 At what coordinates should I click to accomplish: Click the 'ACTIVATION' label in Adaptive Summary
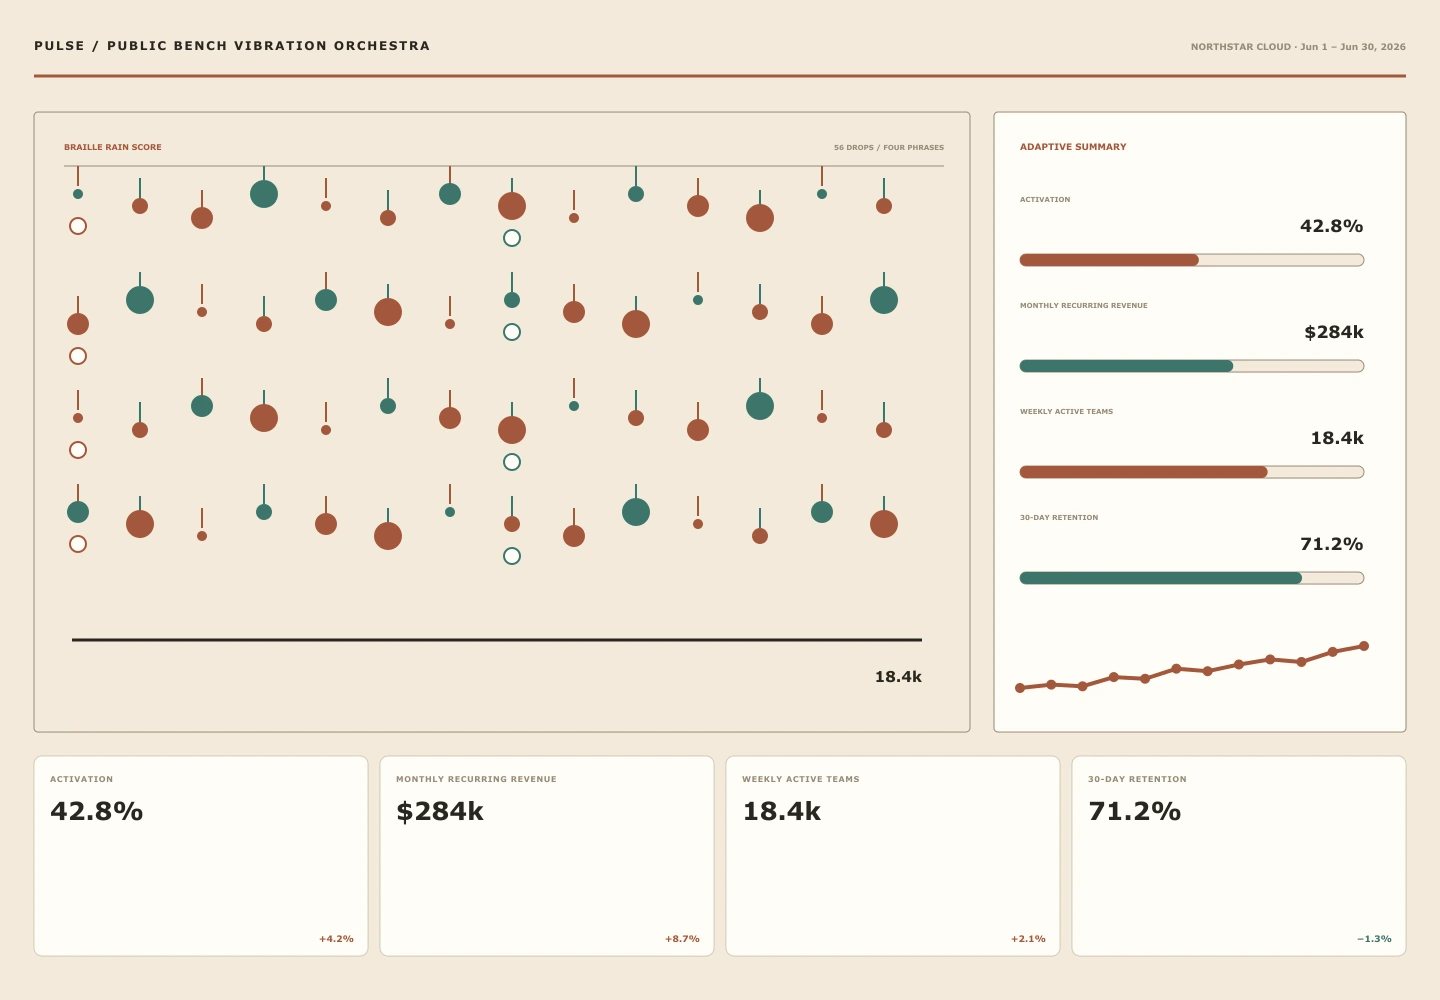point(1045,200)
